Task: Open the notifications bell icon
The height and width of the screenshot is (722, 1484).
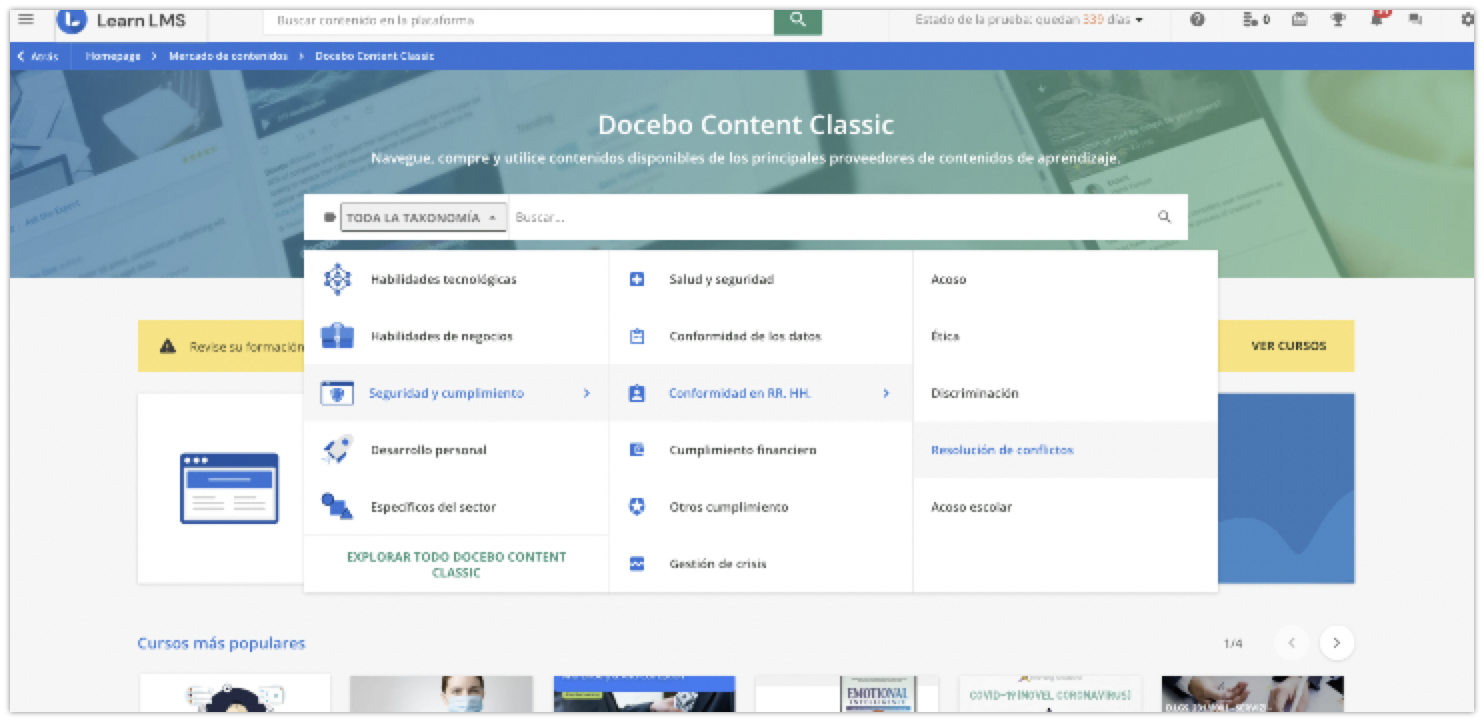Action: (1379, 20)
